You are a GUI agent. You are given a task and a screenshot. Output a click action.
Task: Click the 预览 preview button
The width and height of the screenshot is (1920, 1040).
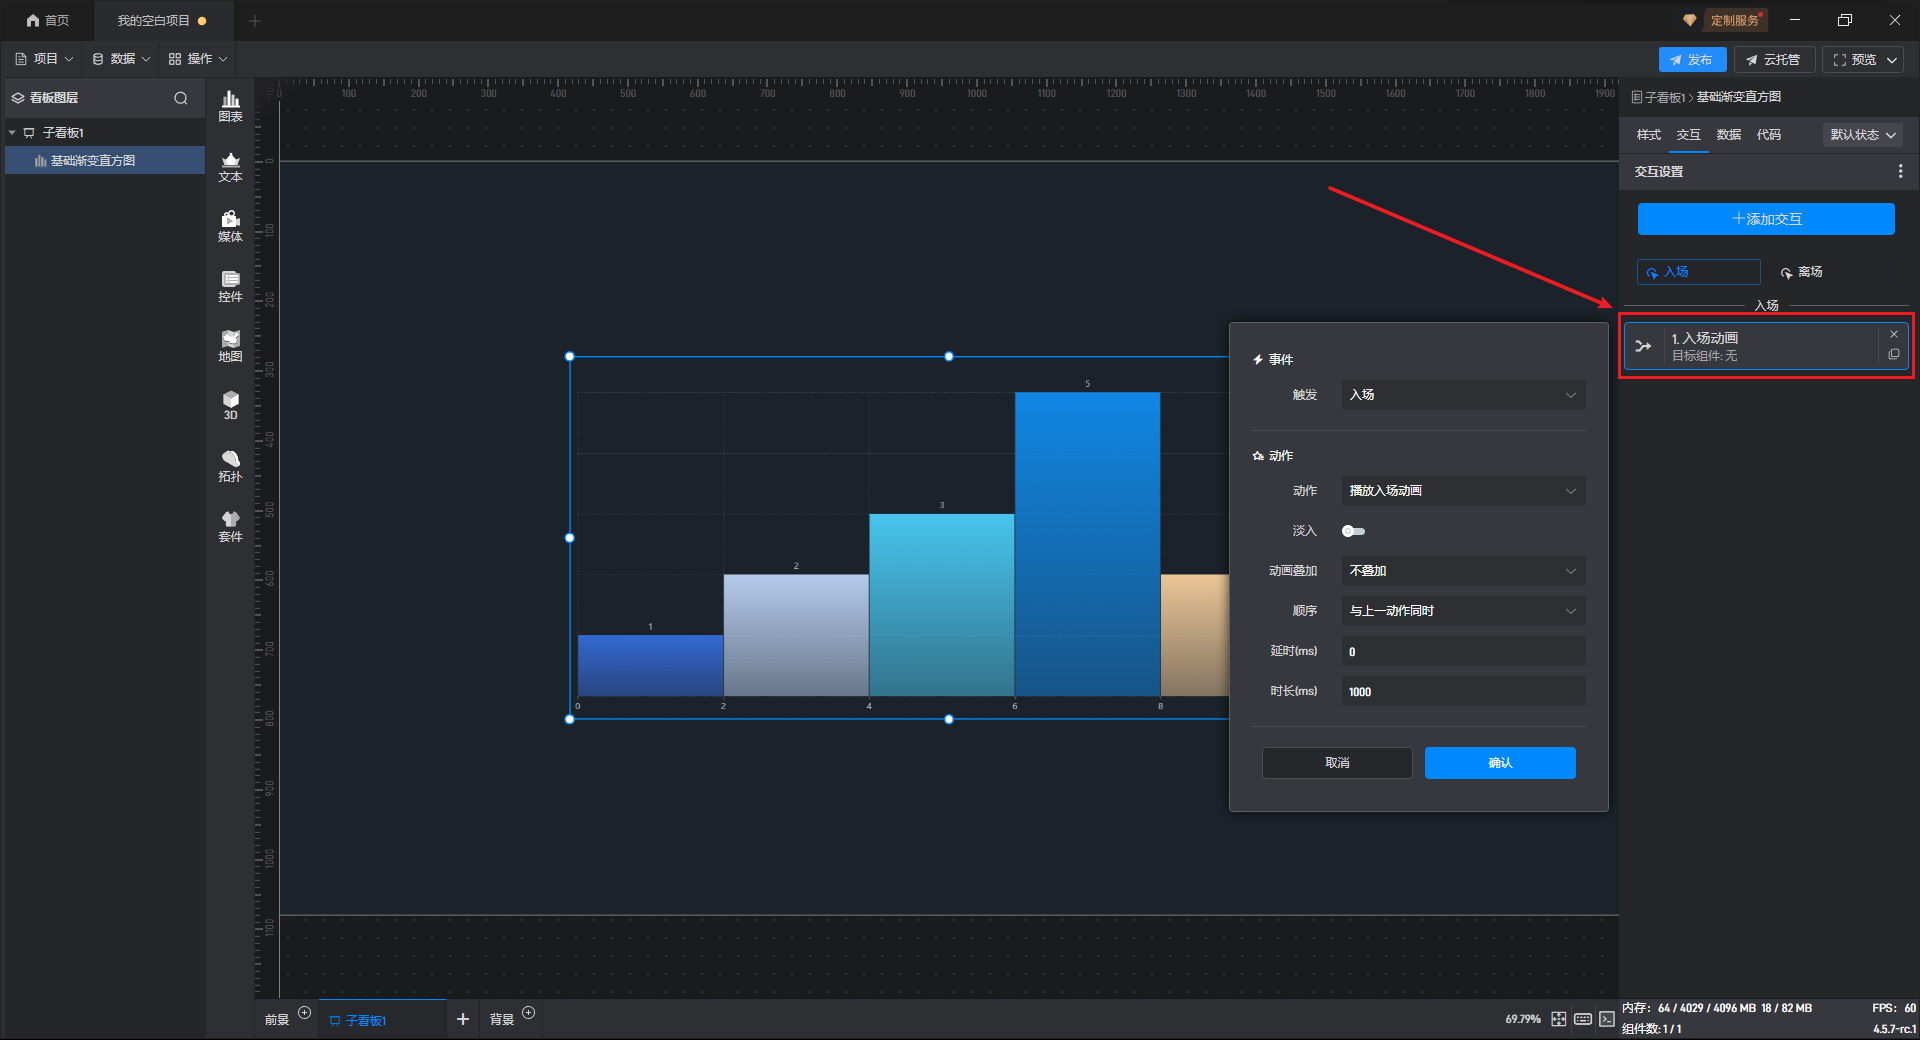point(1853,60)
